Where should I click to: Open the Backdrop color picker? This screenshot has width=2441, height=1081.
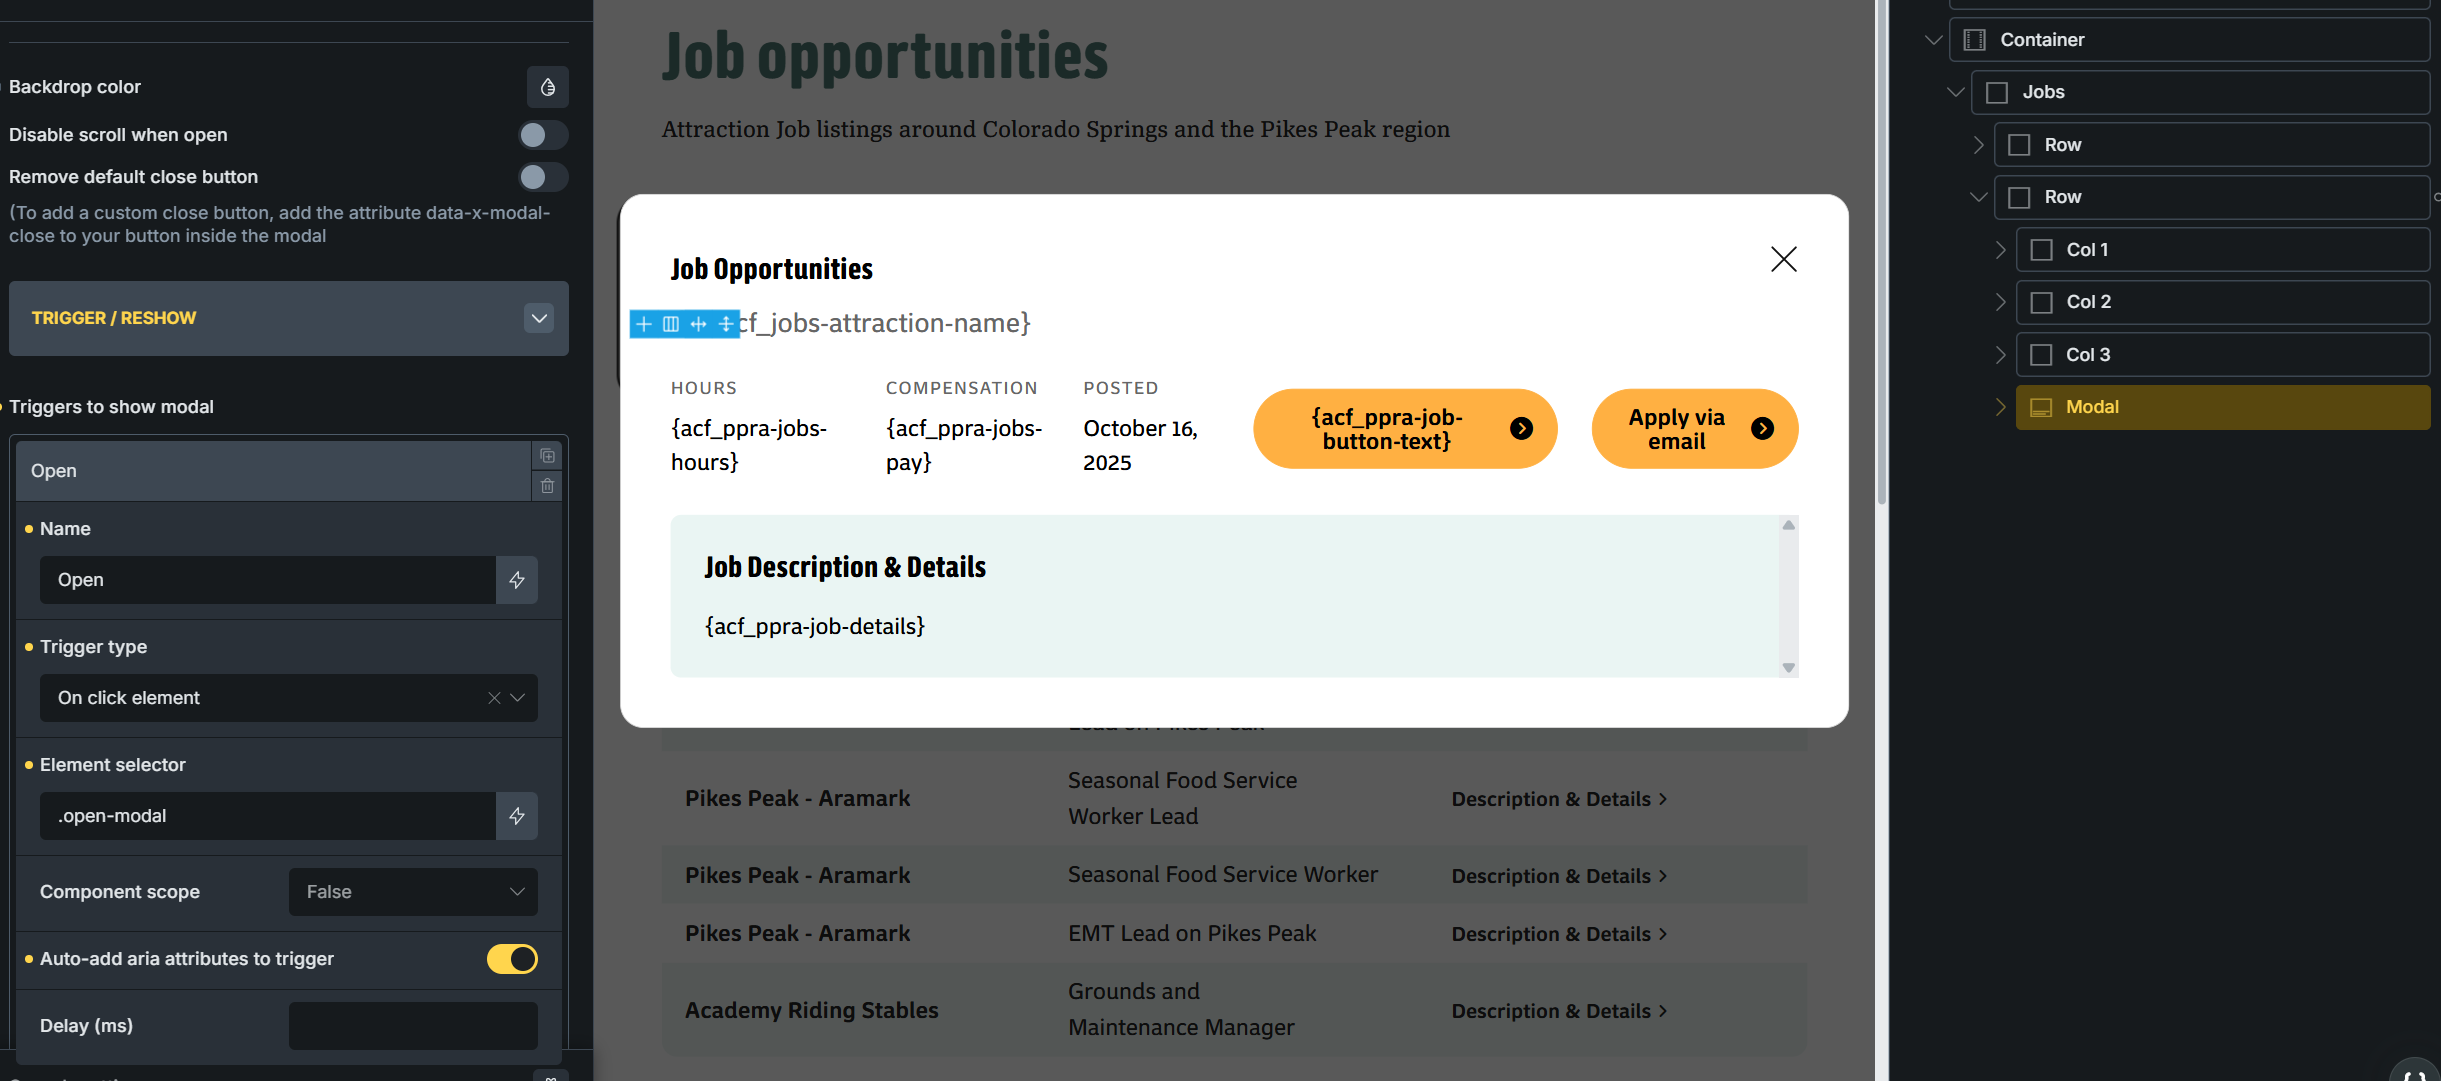coord(547,87)
